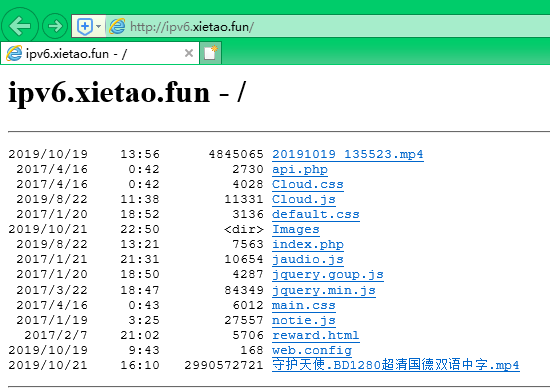The width and height of the screenshot is (550, 392).
Task: Open a new tab with the new tab button
Action: click(x=210, y=53)
